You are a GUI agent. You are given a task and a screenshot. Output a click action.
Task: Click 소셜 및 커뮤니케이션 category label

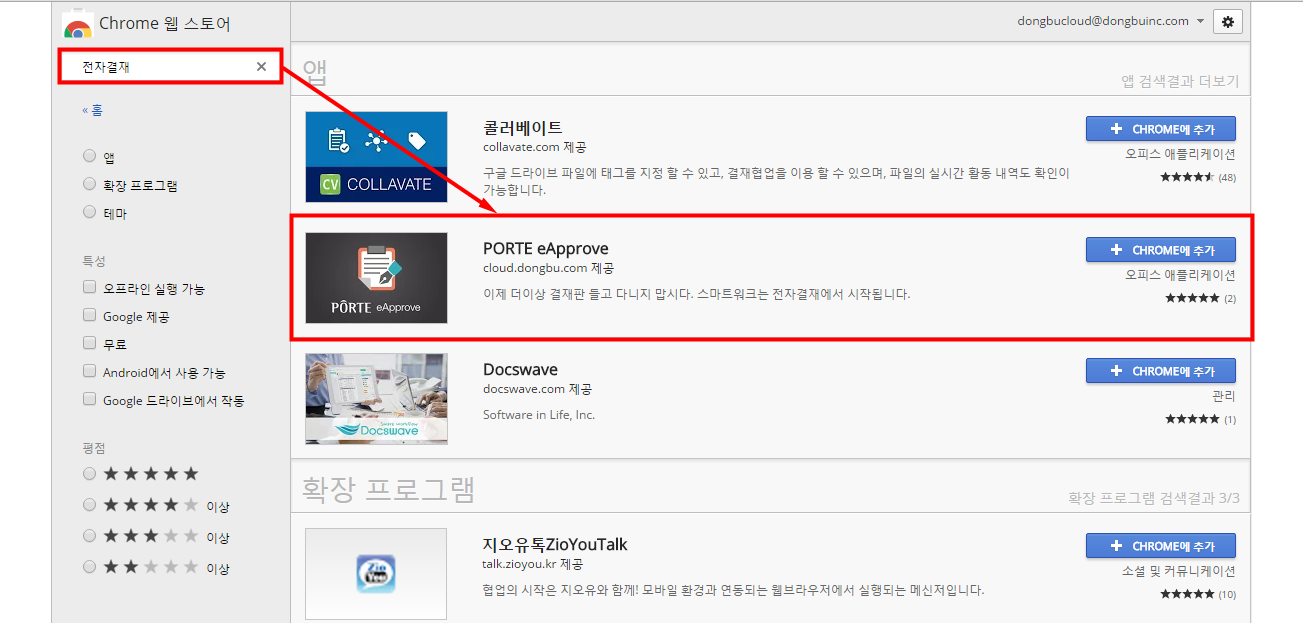click(x=1179, y=572)
